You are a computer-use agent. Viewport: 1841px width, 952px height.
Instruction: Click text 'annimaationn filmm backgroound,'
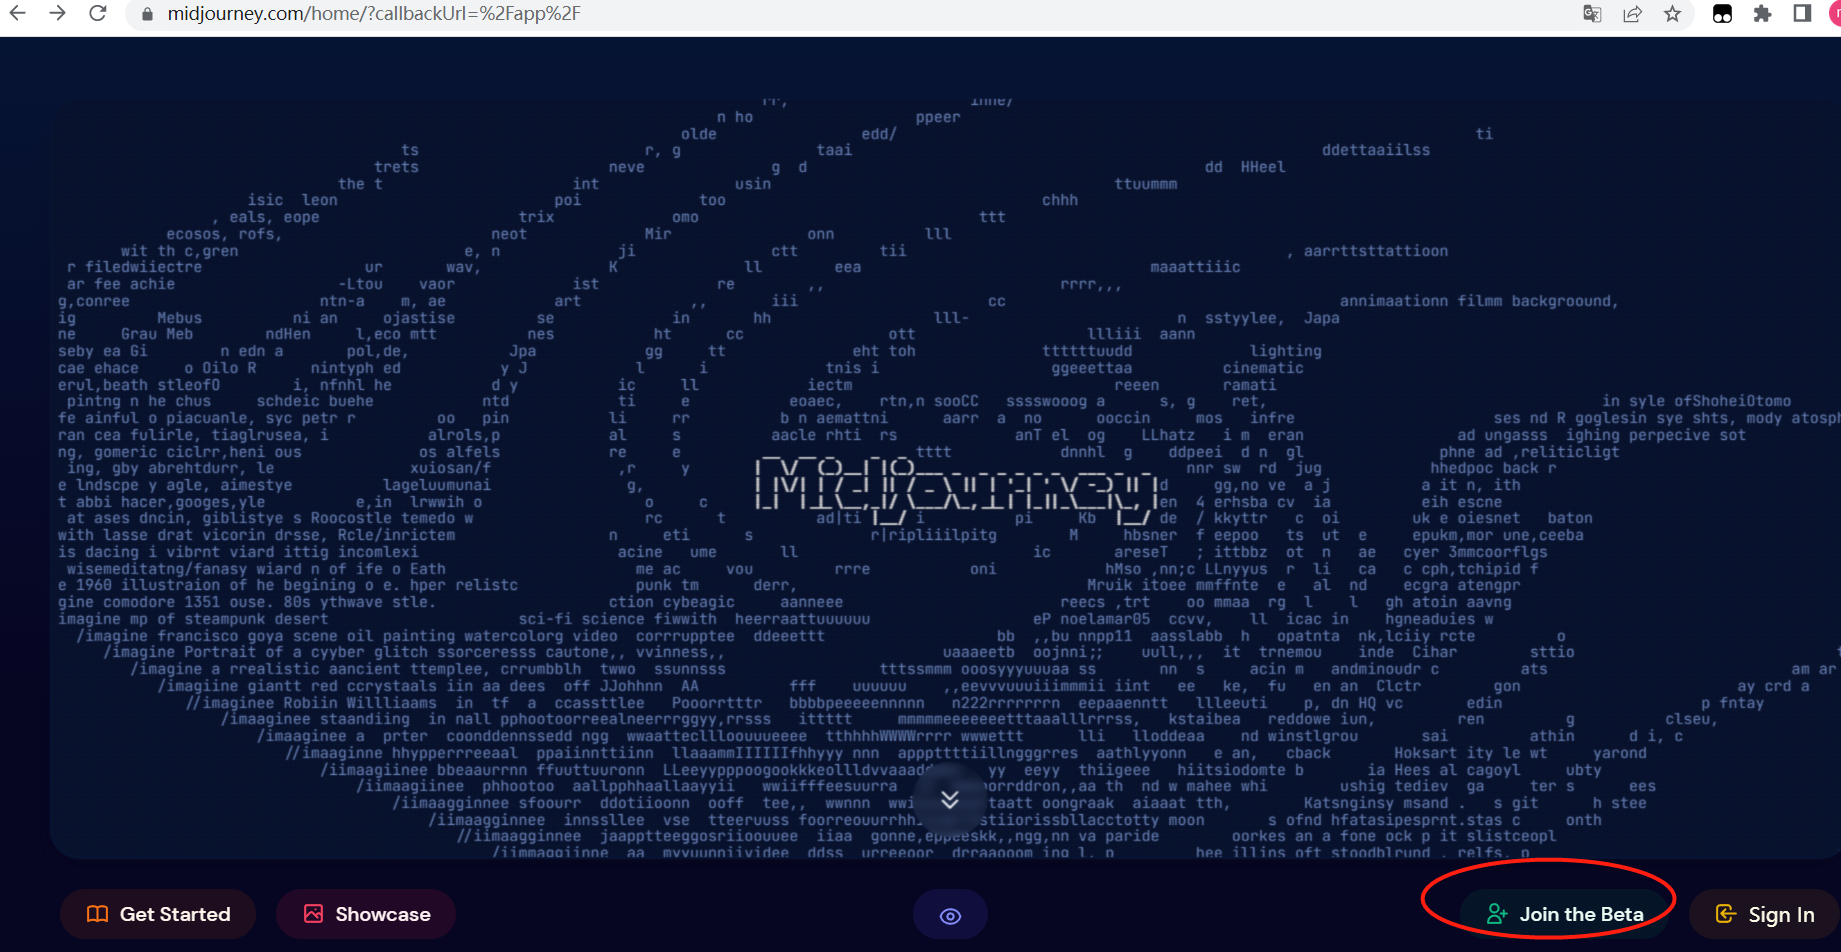(1479, 301)
